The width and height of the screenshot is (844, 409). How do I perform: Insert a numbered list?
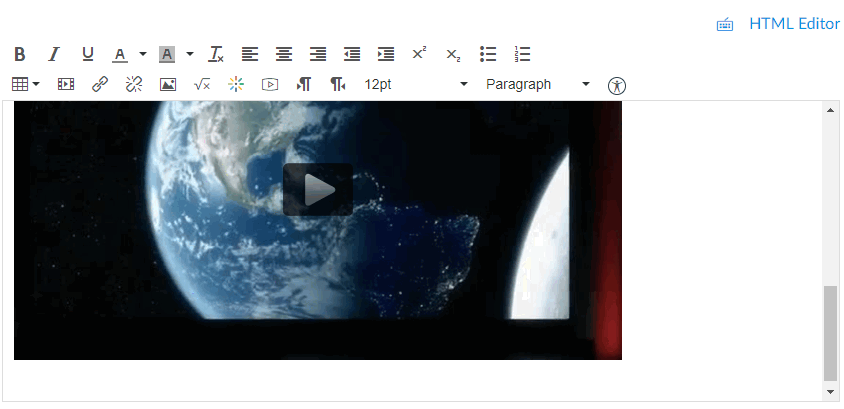point(522,54)
